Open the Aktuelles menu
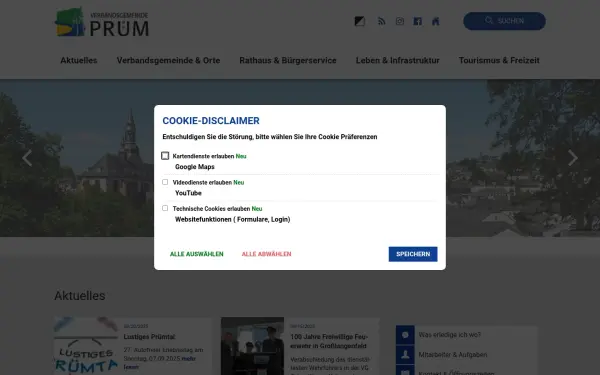The height and width of the screenshot is (375, 600). (x=79, y=60)
